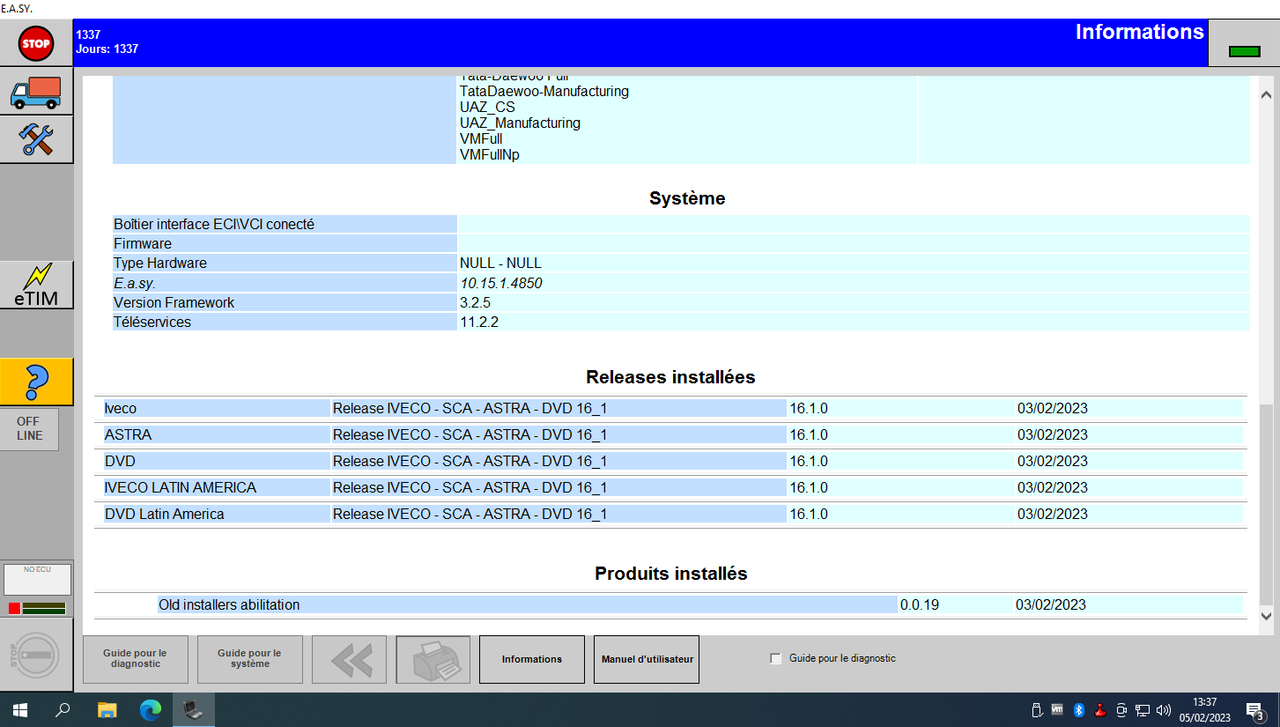Open Guide pour le système button
1280x727 pixels.
(250, 659)
